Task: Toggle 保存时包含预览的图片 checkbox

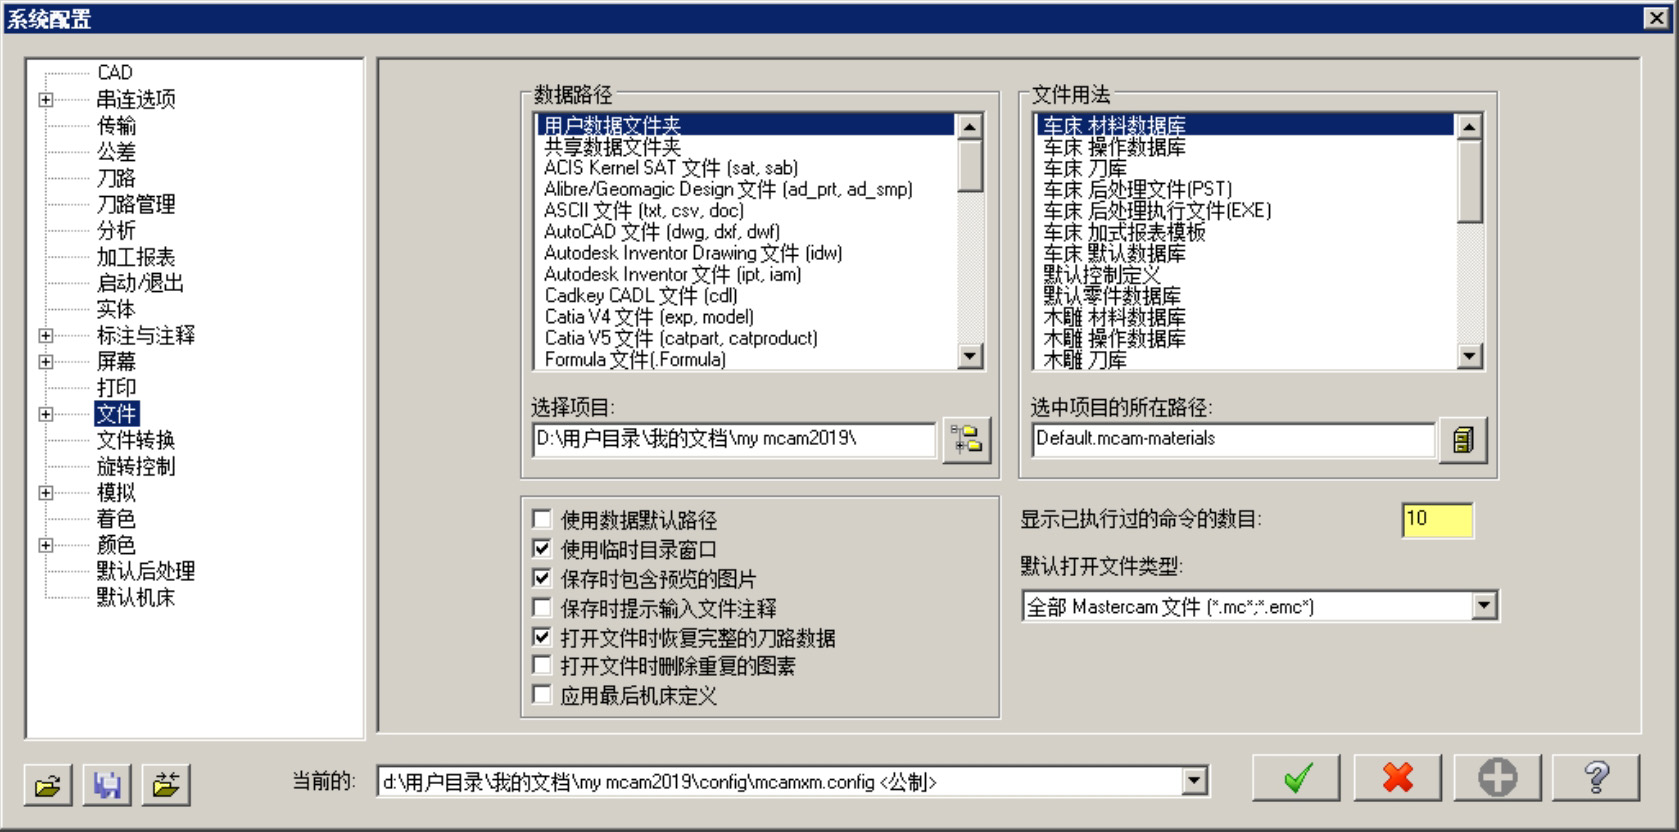Action: 542,578
